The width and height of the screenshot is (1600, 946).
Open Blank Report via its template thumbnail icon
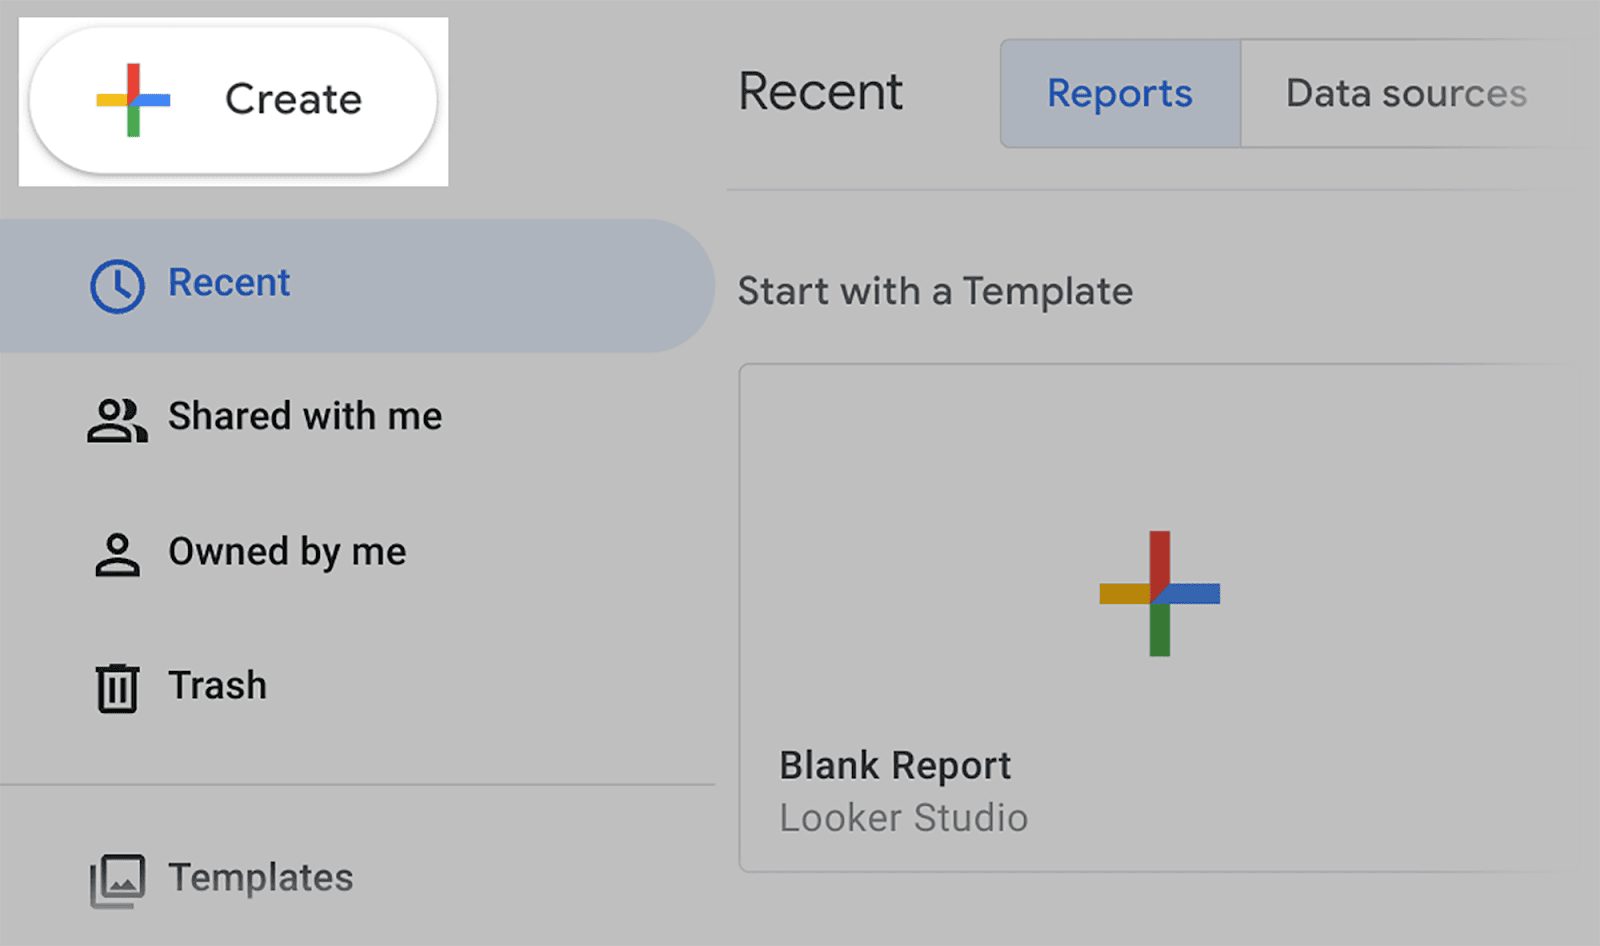(1160, 593)
